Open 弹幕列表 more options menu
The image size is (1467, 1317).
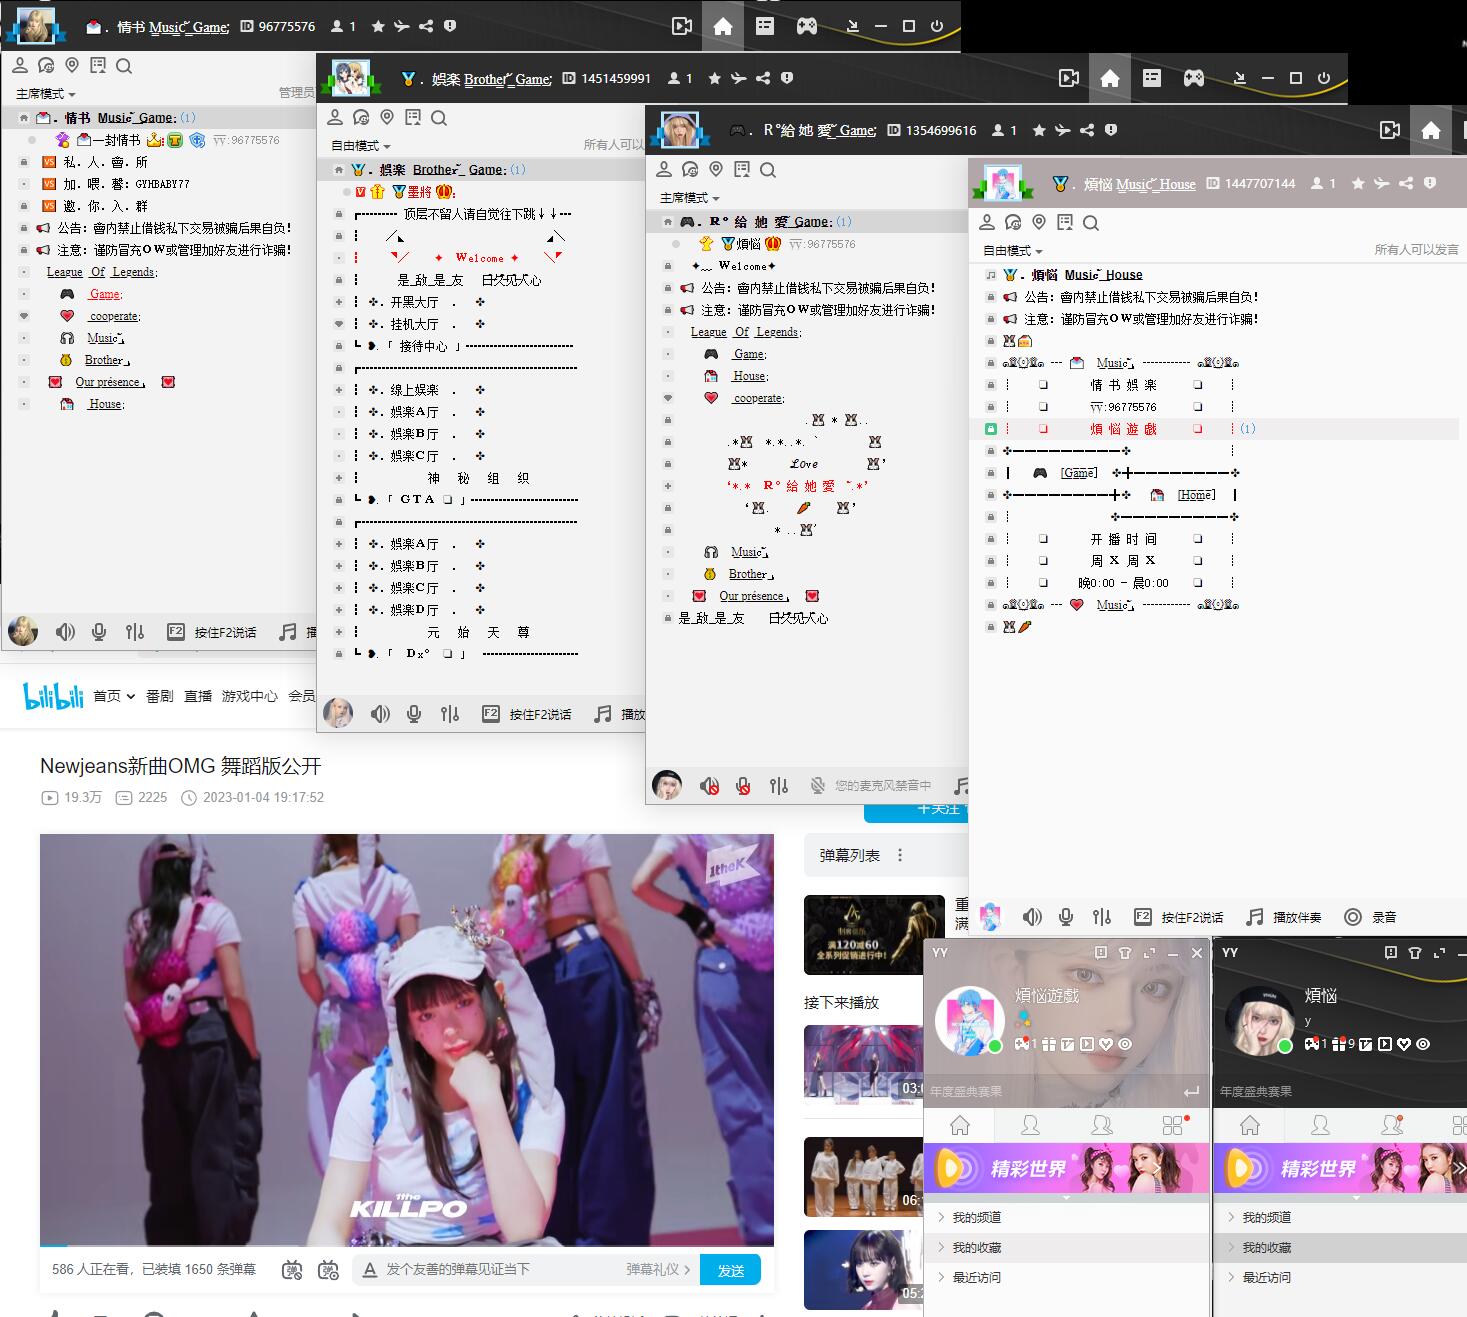click(900, 855)
